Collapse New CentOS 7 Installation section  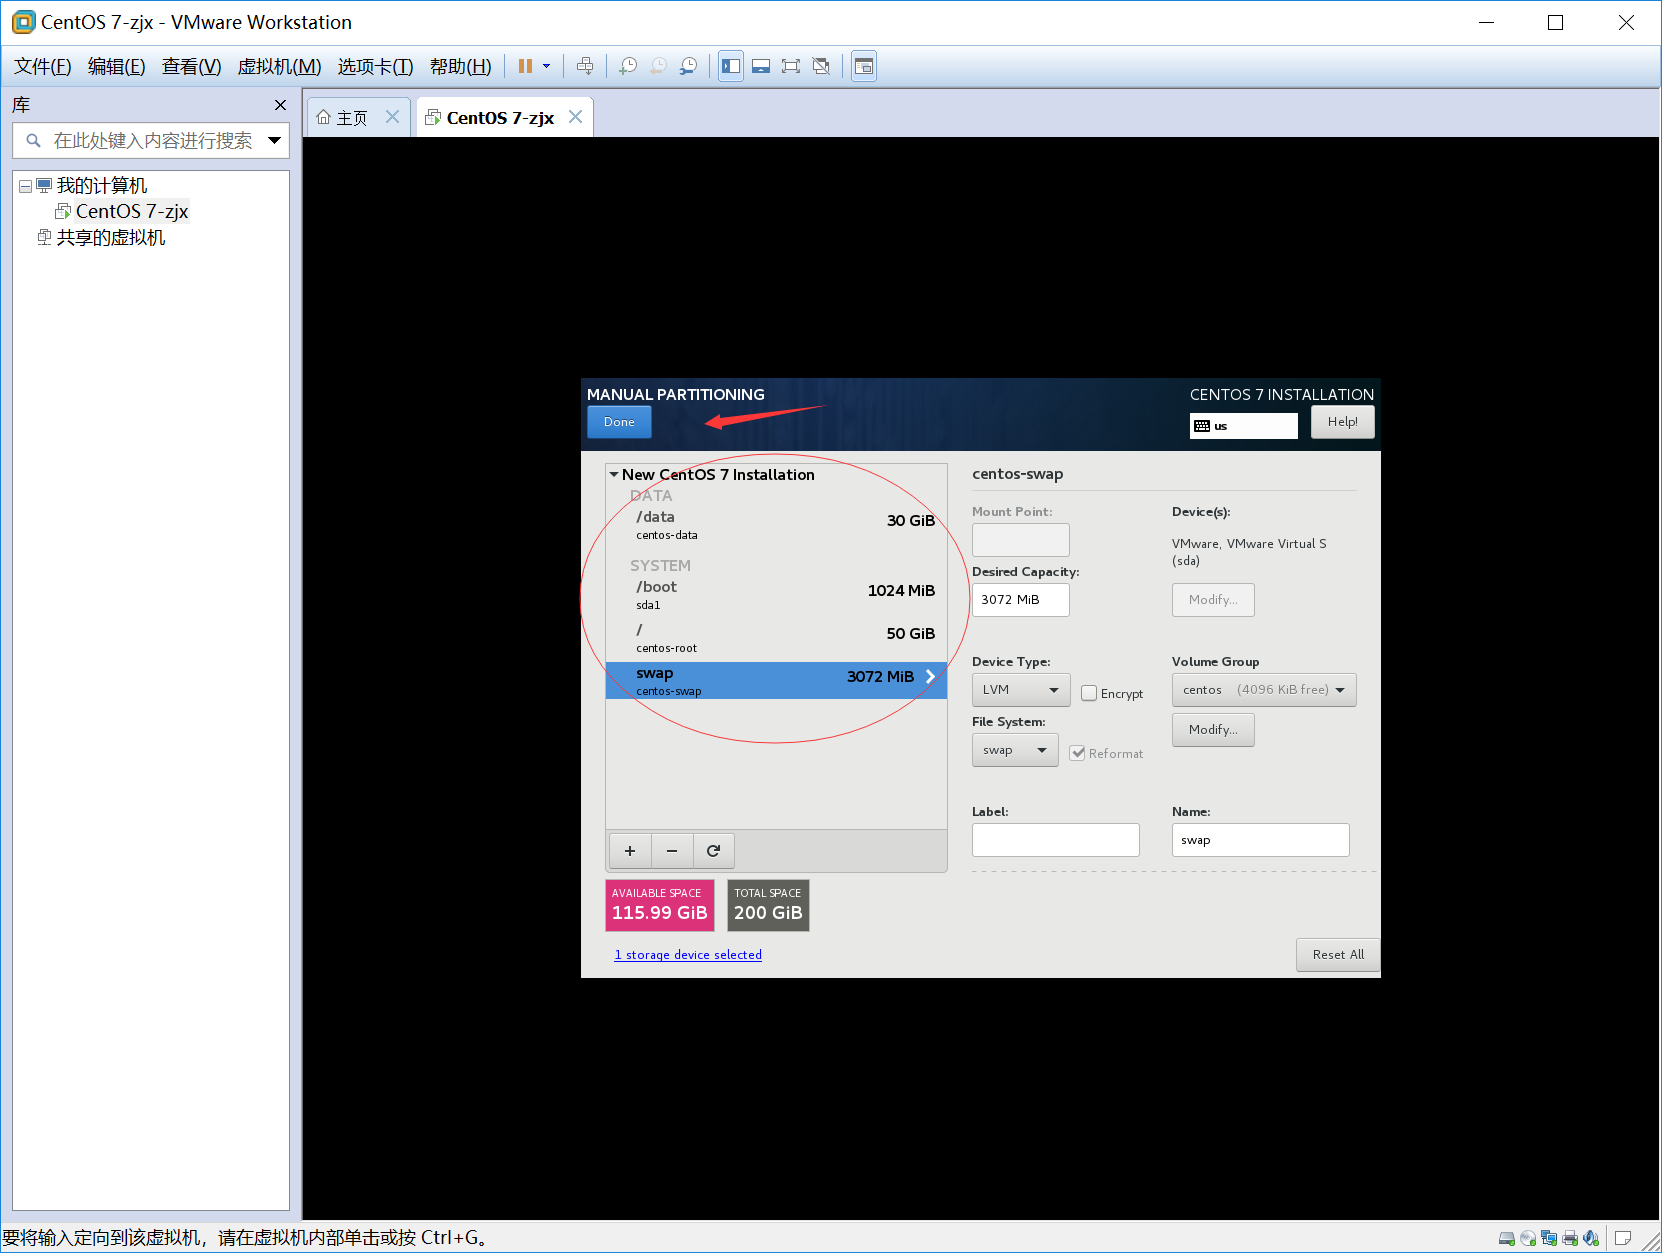pos(614,475)
